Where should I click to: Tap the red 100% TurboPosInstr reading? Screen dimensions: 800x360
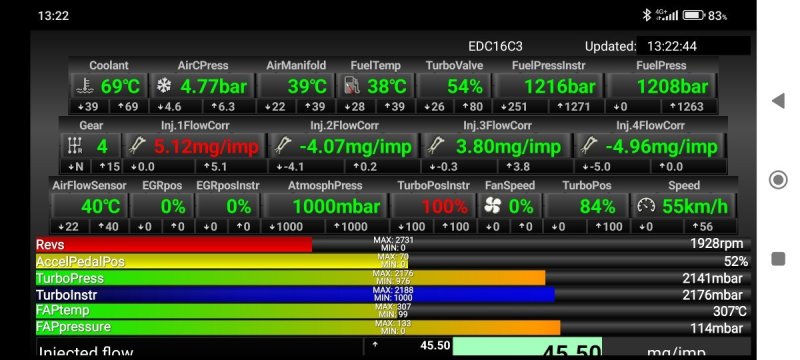pyautogui.click(x=444, y=207)
